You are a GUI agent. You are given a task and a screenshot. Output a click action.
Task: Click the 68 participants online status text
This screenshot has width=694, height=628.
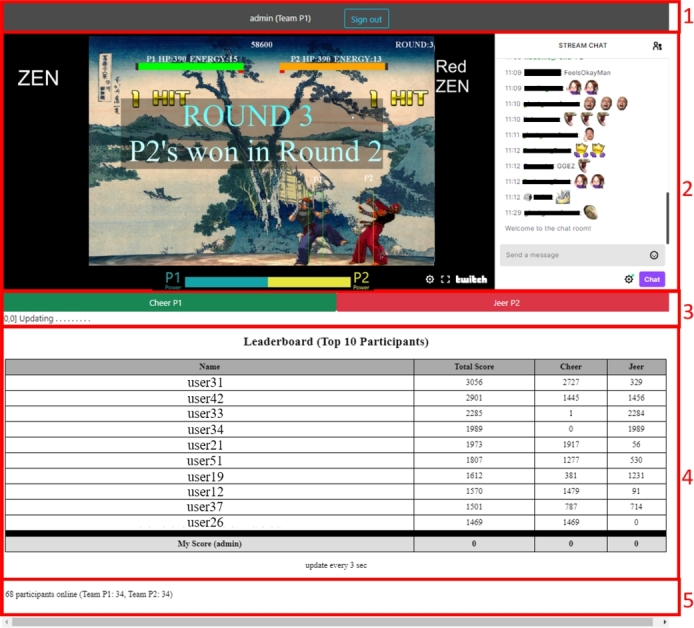point(89,594)
